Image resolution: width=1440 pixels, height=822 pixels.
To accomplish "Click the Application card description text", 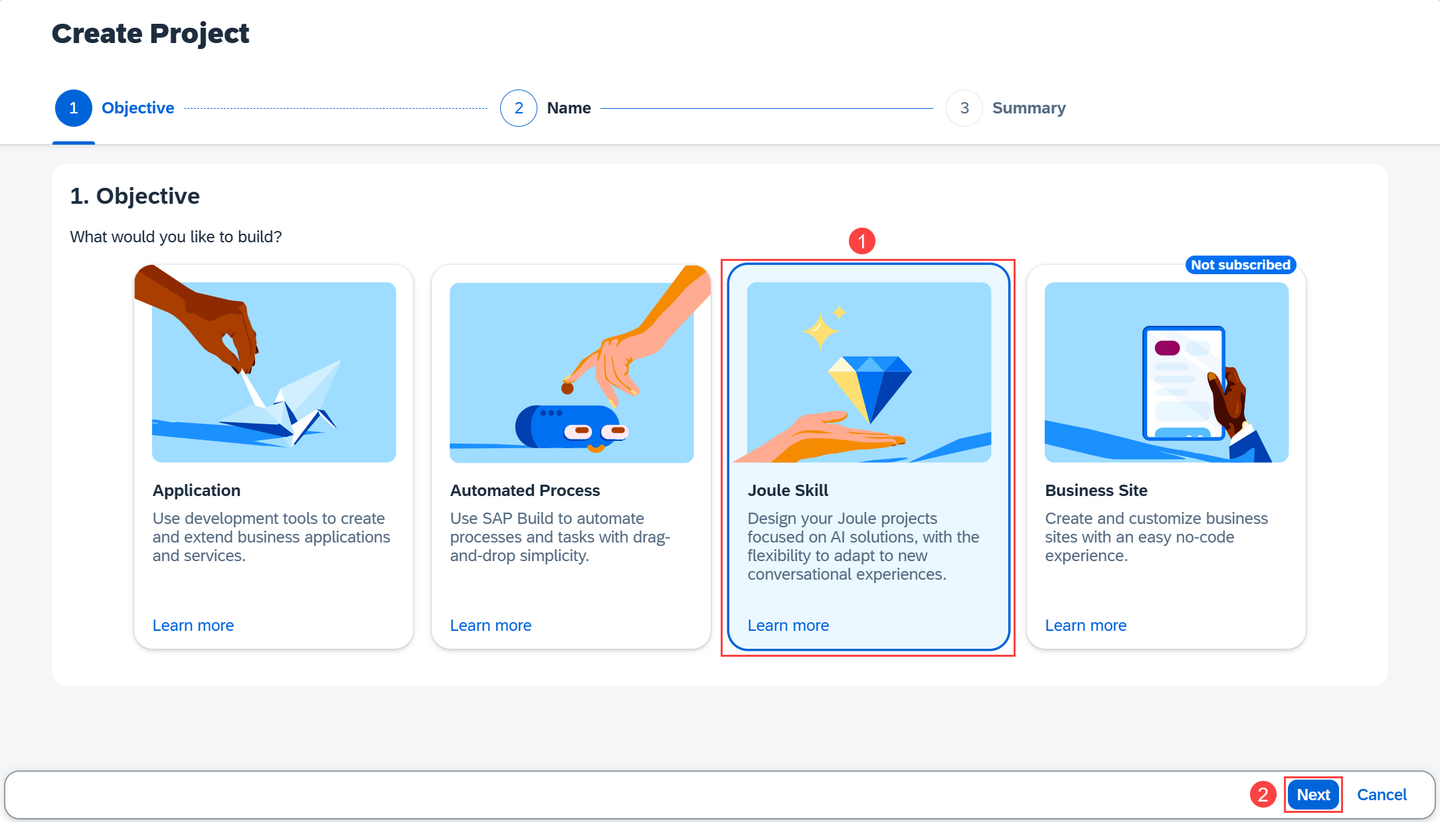I will 272,537.
